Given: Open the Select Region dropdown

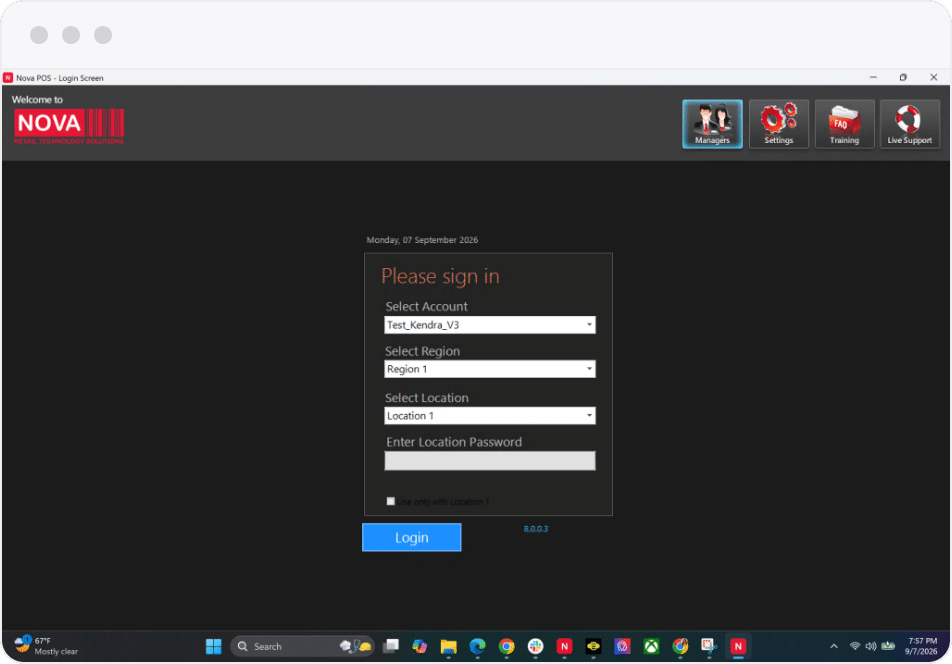Looking at the screenshot, I should (589, 369).
